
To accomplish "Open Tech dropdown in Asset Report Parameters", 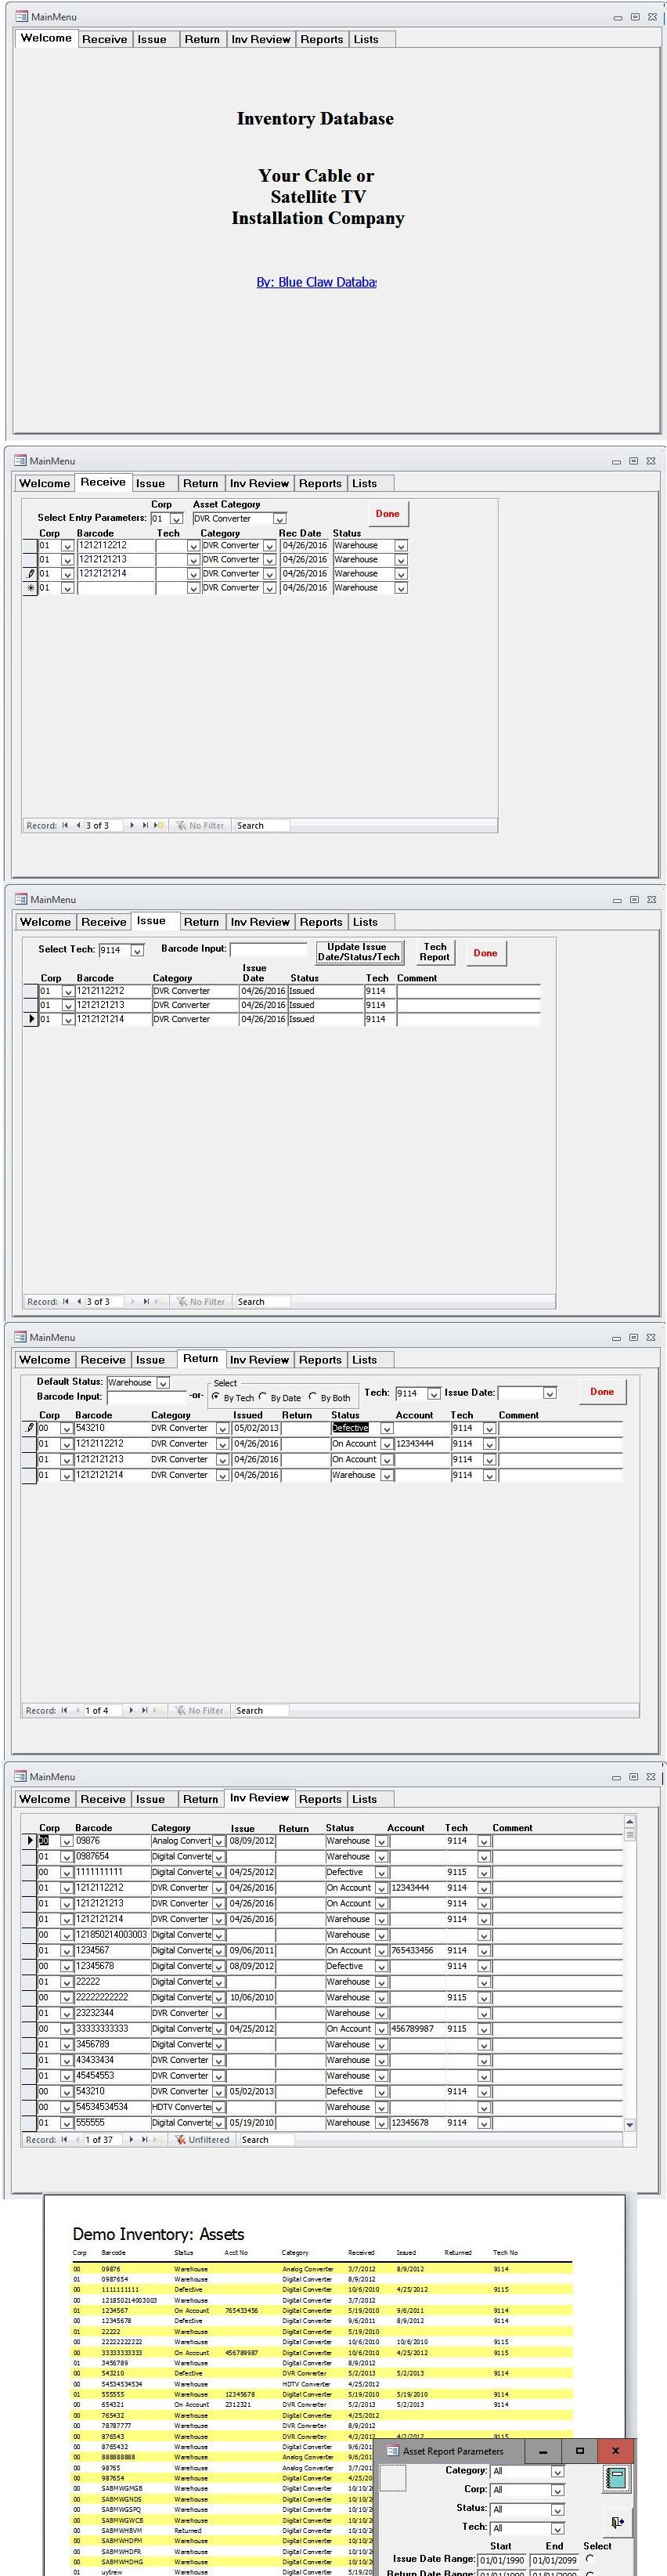I will 558,2528.
